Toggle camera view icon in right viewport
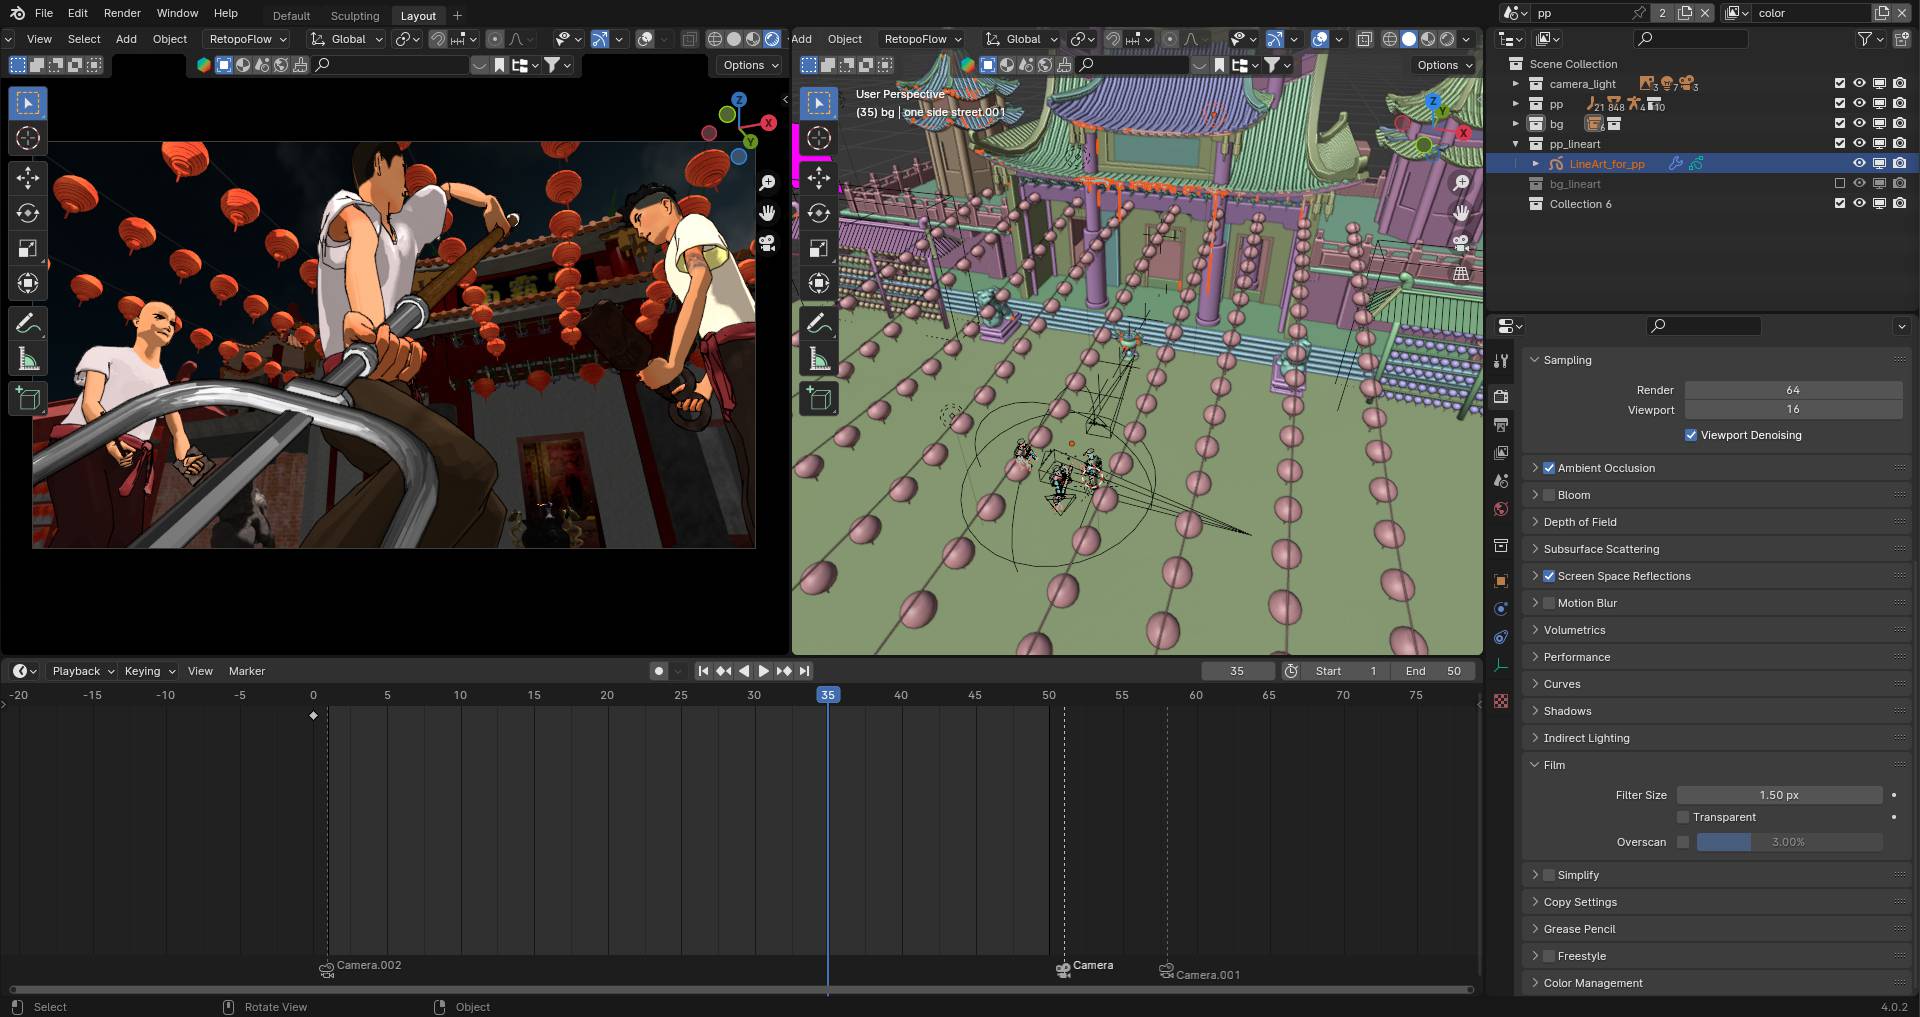The height and width of the screenshot is (1017, 1920). (1461, 243)
